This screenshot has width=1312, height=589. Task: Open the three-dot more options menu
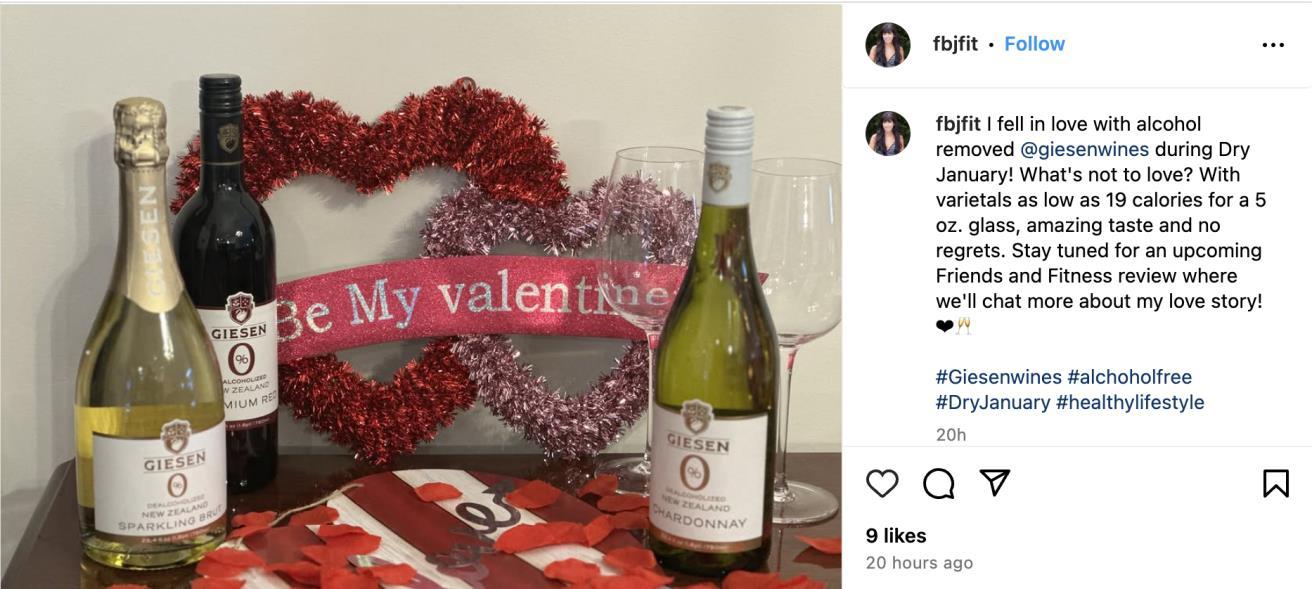coord(1273,45)
